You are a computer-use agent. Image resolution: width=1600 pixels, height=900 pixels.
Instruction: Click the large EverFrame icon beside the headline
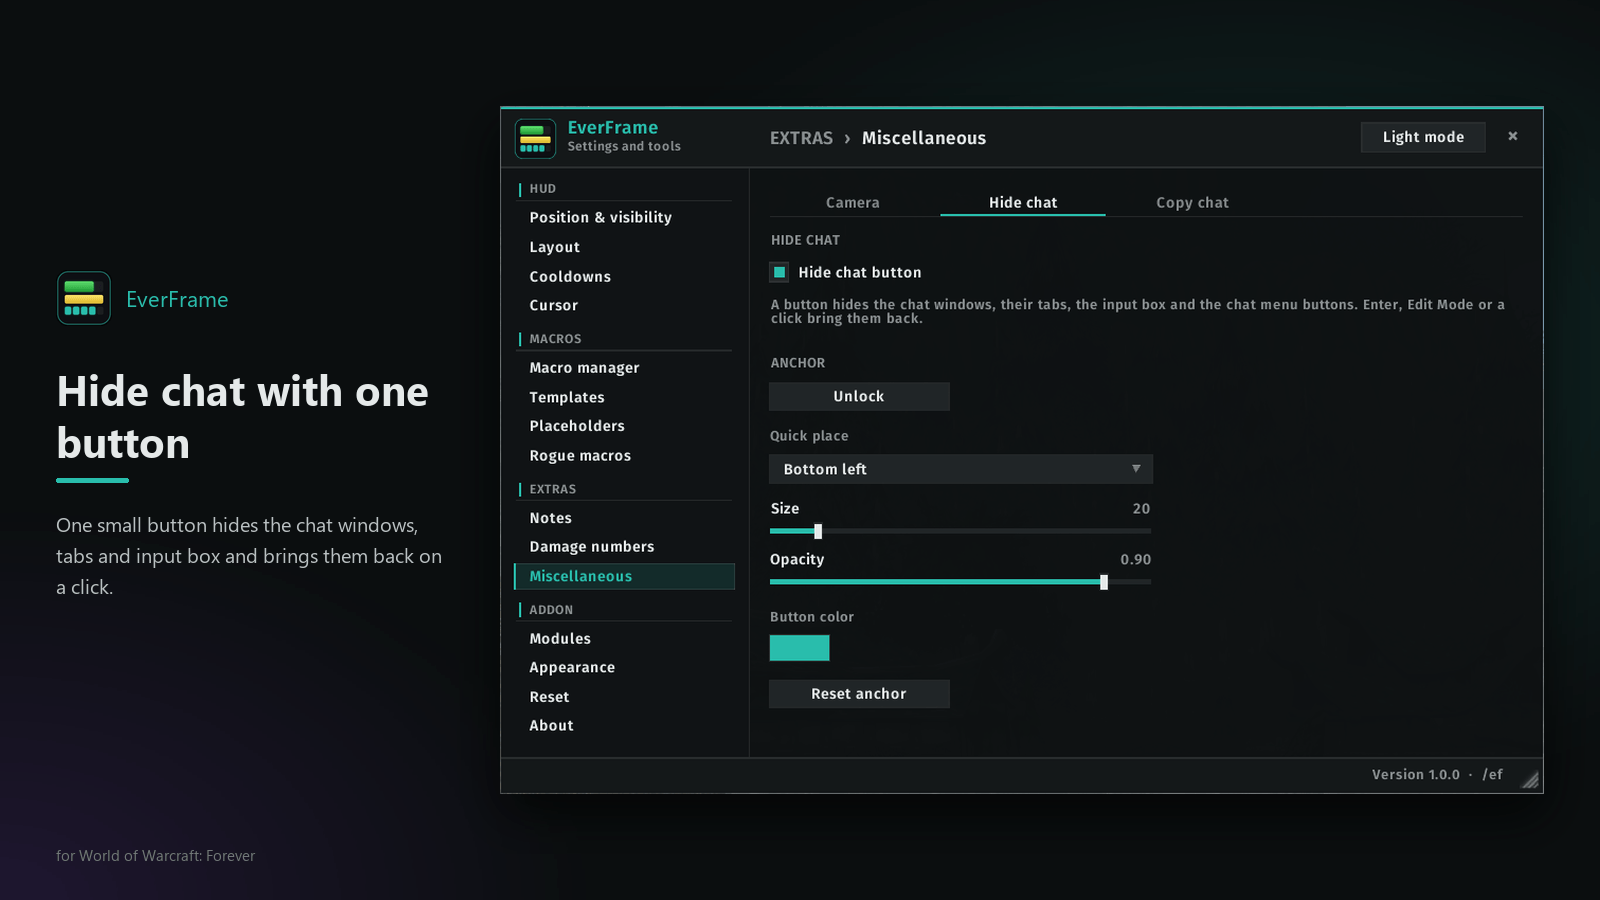[x=84, y=298]
